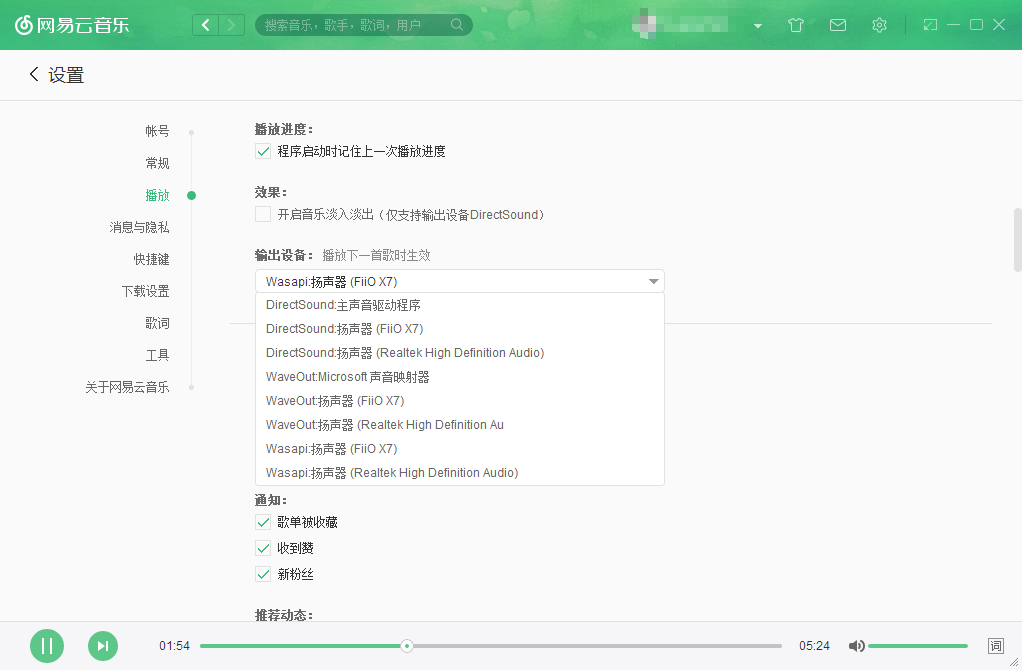This screenshot has width=1022, height=670.
Task: Open the settings gear icon
Action: tap(879, 25)
